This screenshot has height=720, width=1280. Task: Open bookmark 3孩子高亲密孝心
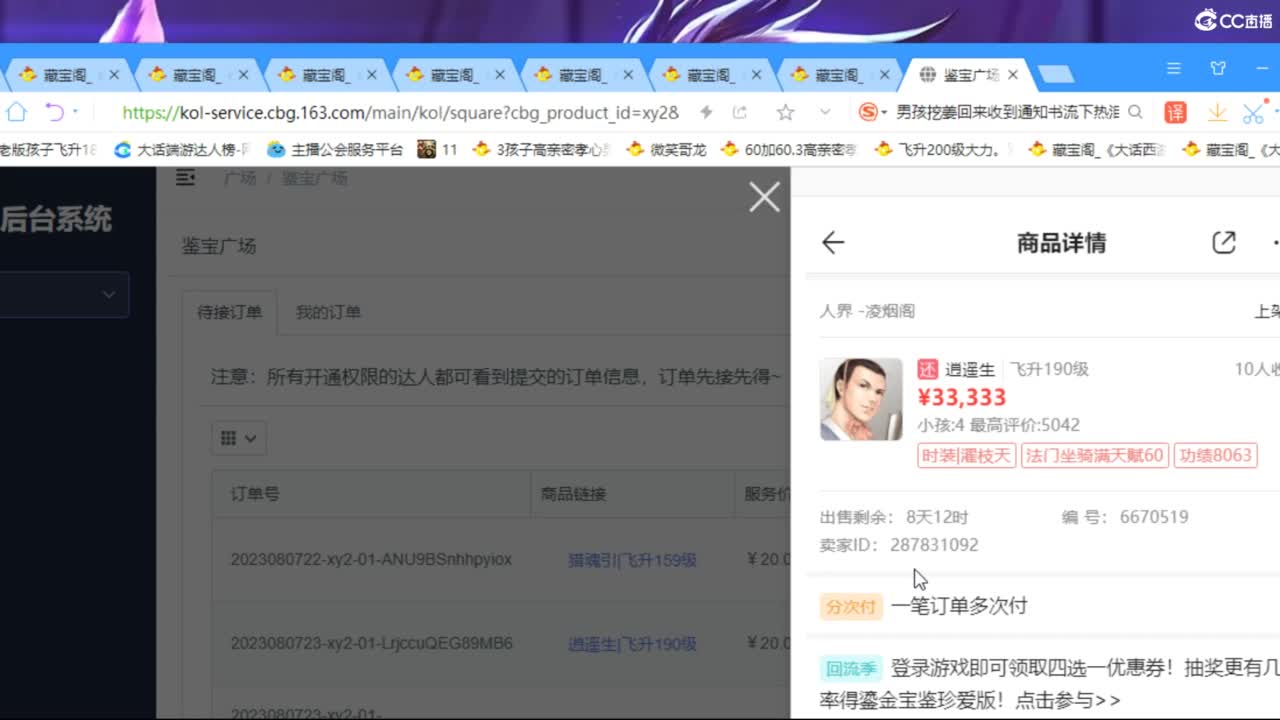coord(542,150)
